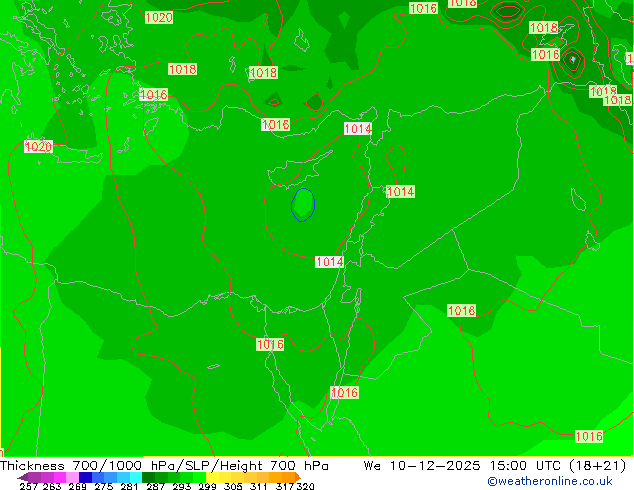The height and width of the screenshot is (490, 634).
Task: Click the cyan swatch in the legend
Action: [x=136, y=477]
